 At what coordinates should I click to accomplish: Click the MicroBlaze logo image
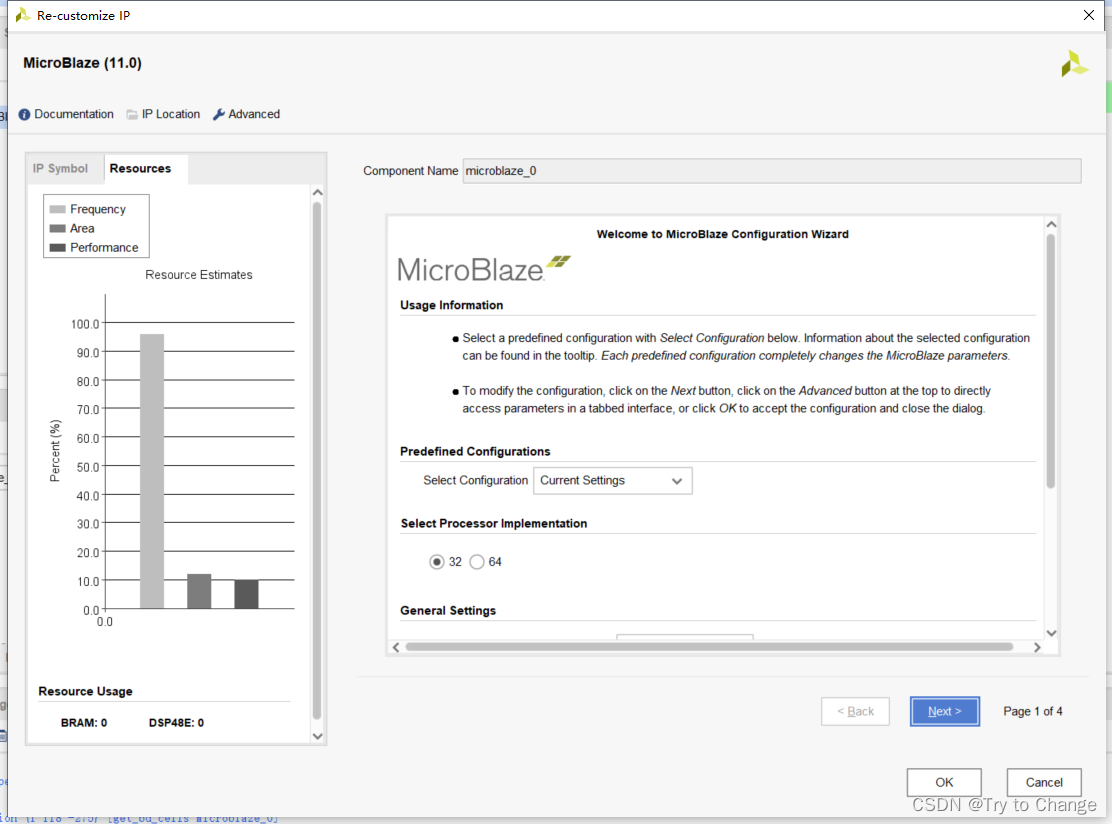pos(480,266)
